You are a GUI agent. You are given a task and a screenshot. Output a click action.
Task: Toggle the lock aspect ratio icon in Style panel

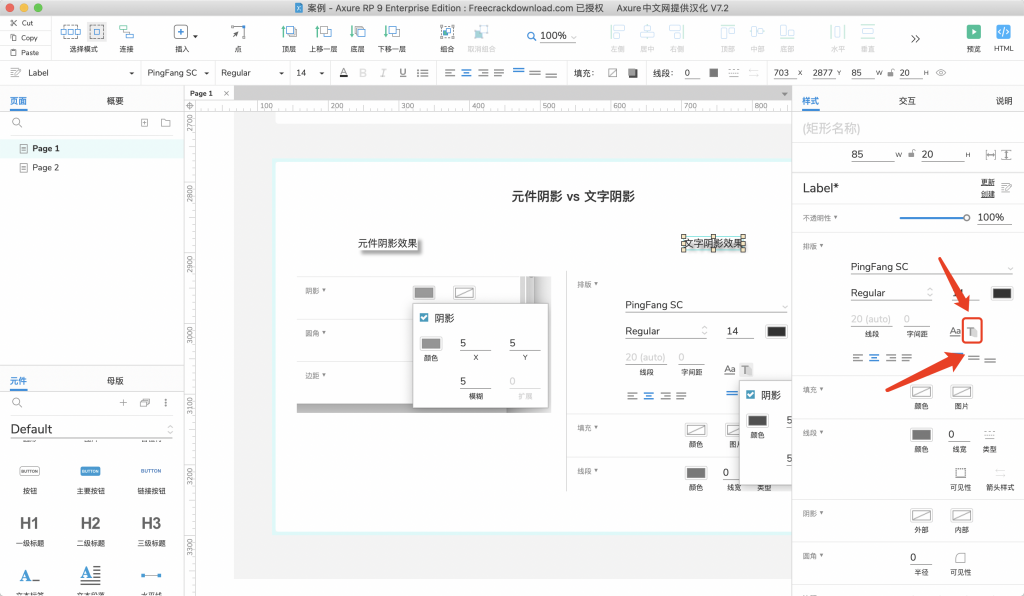(911, 155)
